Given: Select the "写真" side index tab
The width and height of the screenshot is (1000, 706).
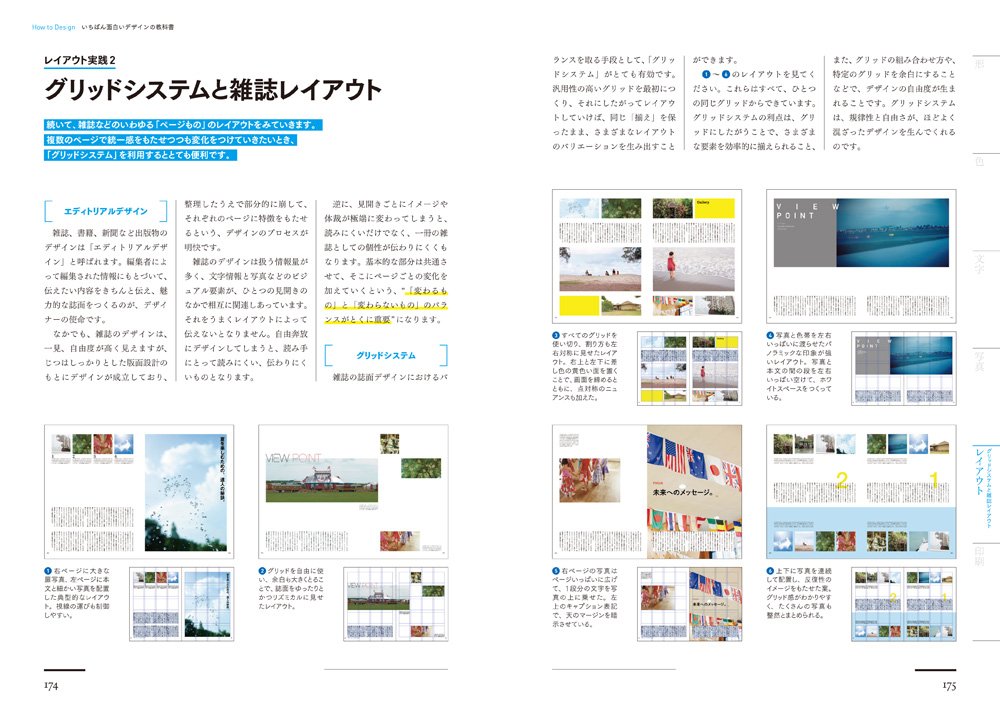Looking at the screenshot, I should 979,360.
